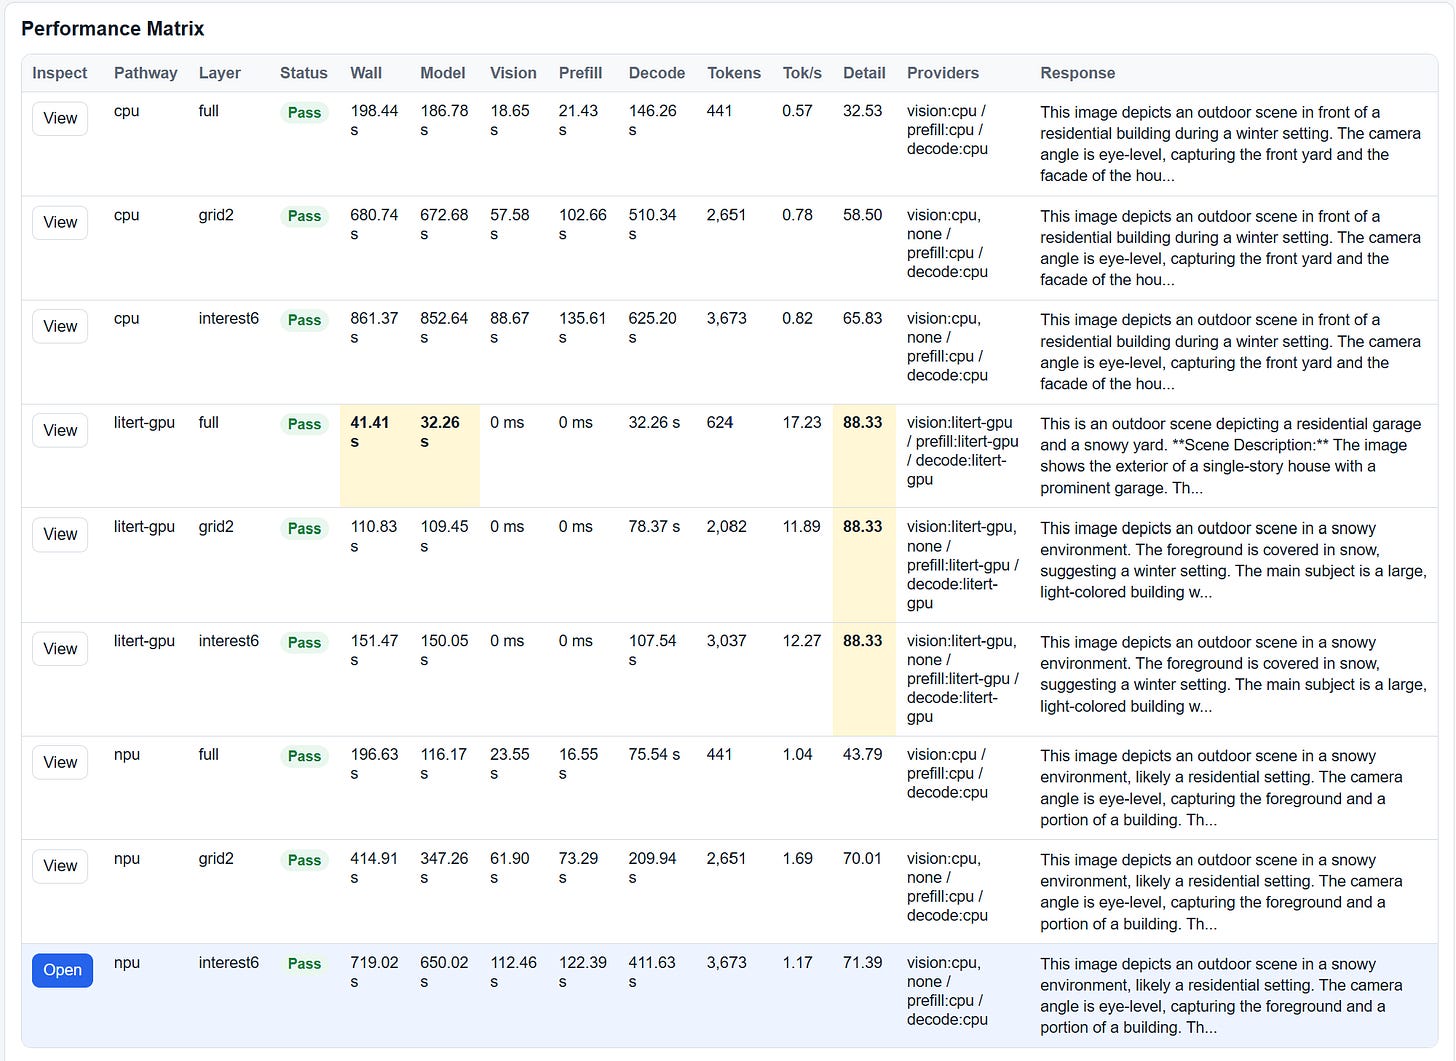Click detail score 58.50
Screen dimensions: 1456x1061
[x=862, y=215]
